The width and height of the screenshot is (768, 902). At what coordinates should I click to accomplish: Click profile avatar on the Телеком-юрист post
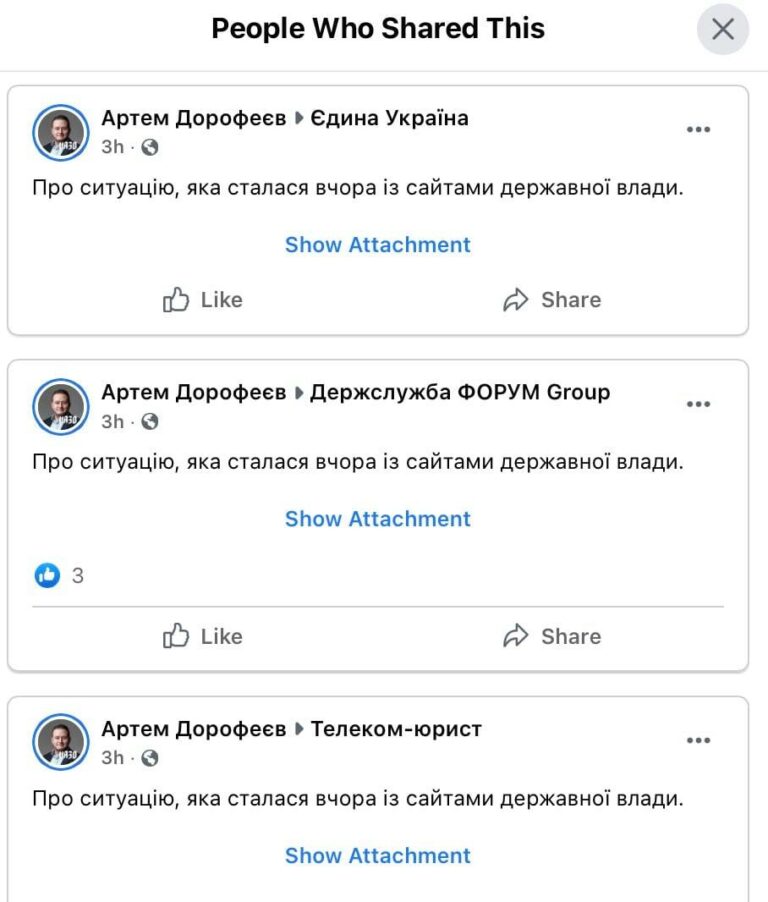61,742
